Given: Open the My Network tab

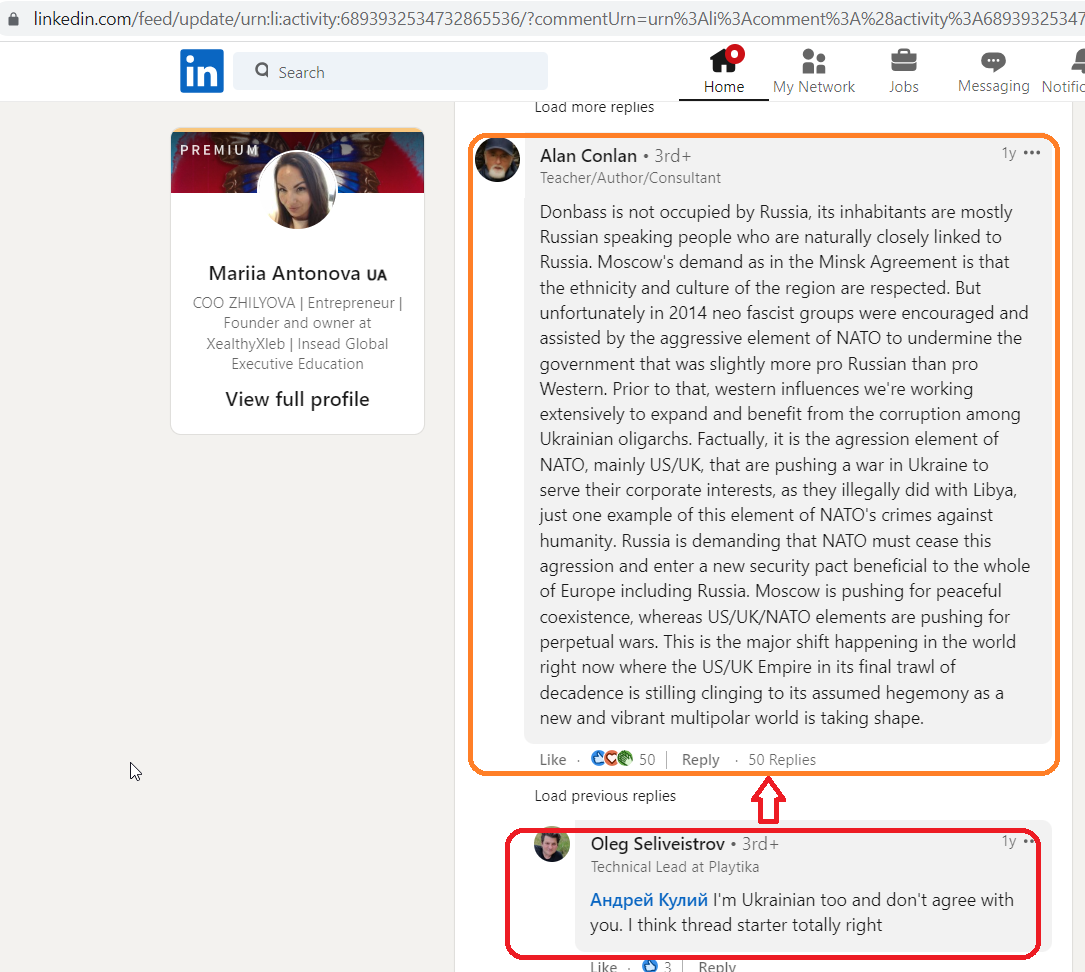Looking at the screenshot, I should coord(814,71).
